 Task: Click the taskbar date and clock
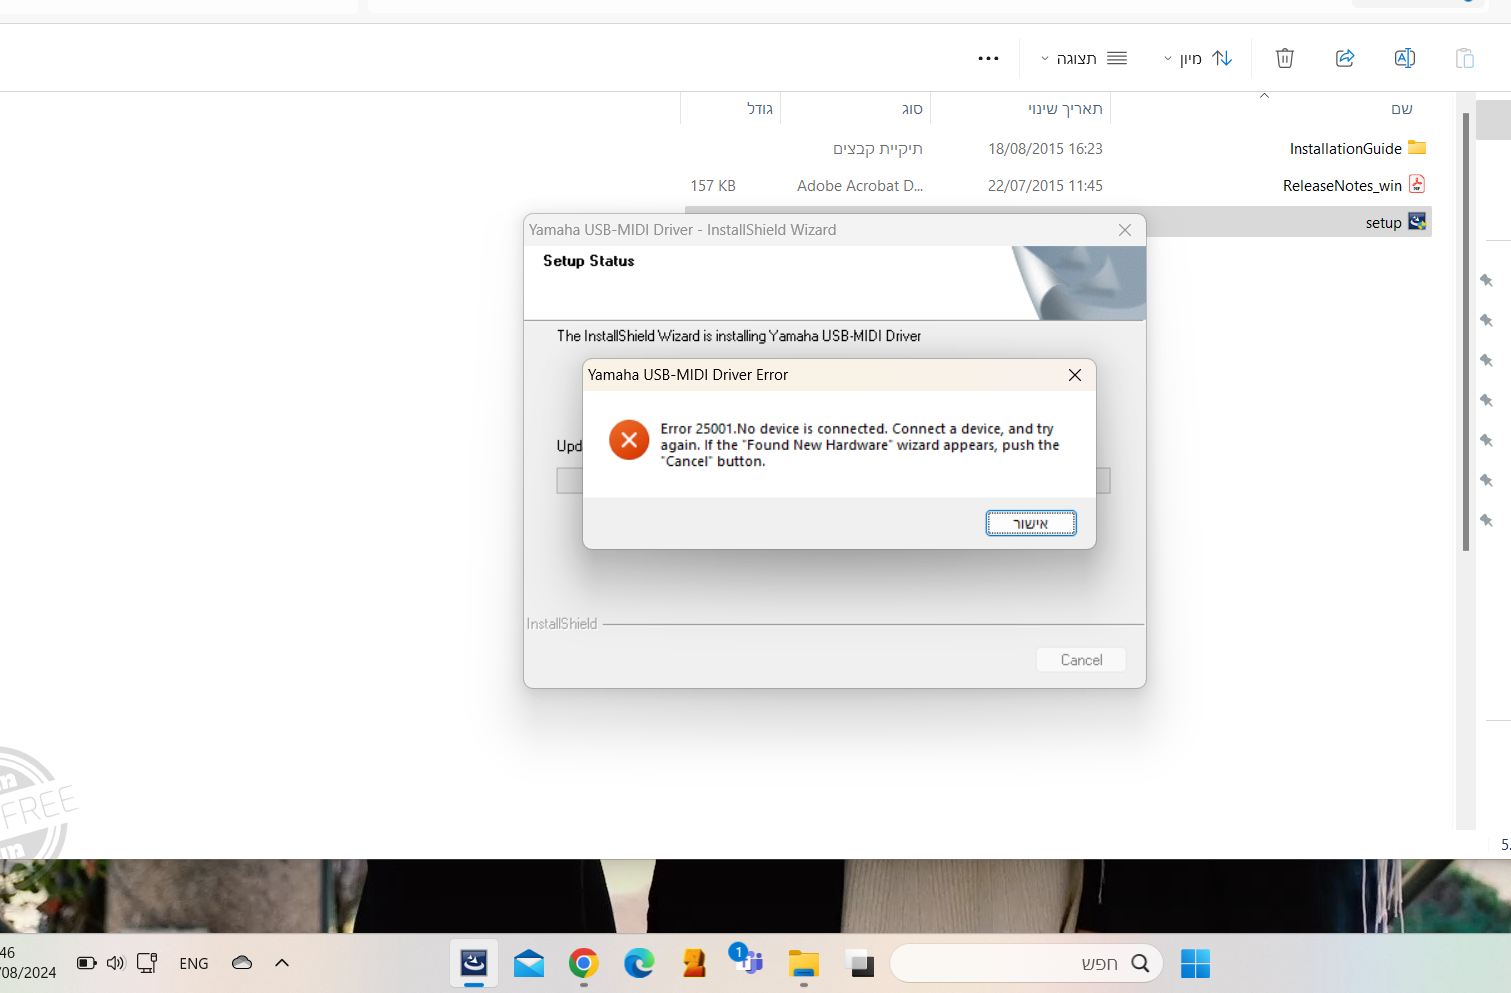[x=28, y=962]
